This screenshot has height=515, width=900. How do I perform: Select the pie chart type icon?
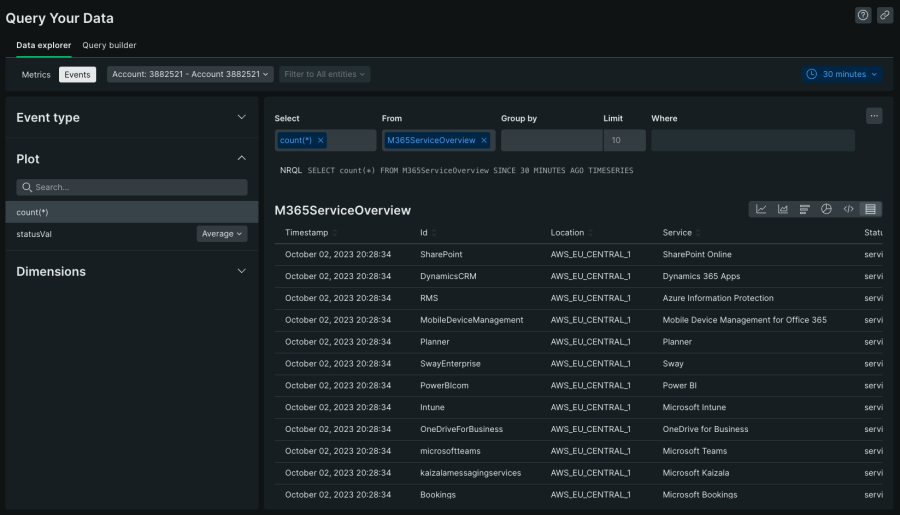(827, 210)
